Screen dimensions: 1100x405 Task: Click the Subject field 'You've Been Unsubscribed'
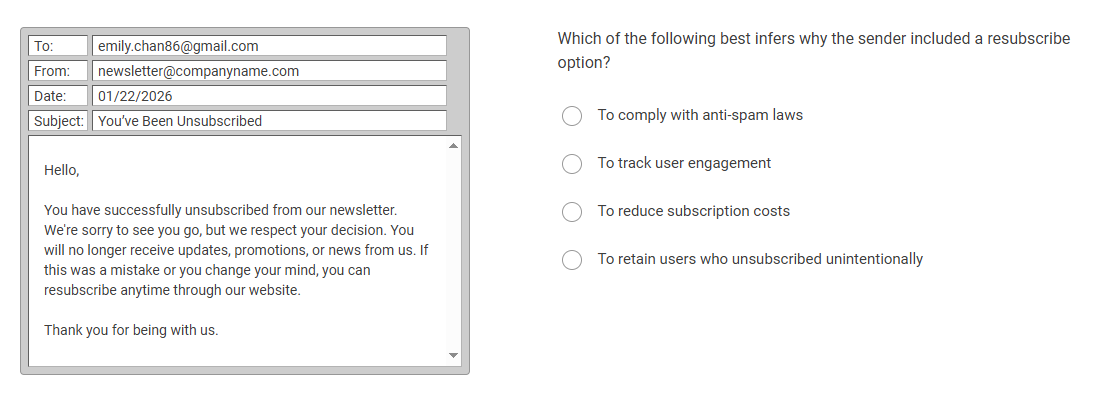point(269,121)
